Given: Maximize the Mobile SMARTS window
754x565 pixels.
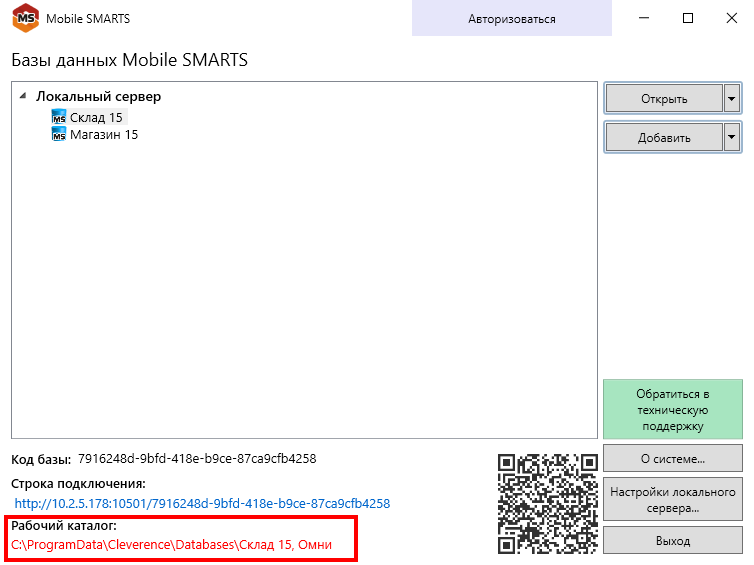Looking at the screenshot, I should tap(688, 18).
